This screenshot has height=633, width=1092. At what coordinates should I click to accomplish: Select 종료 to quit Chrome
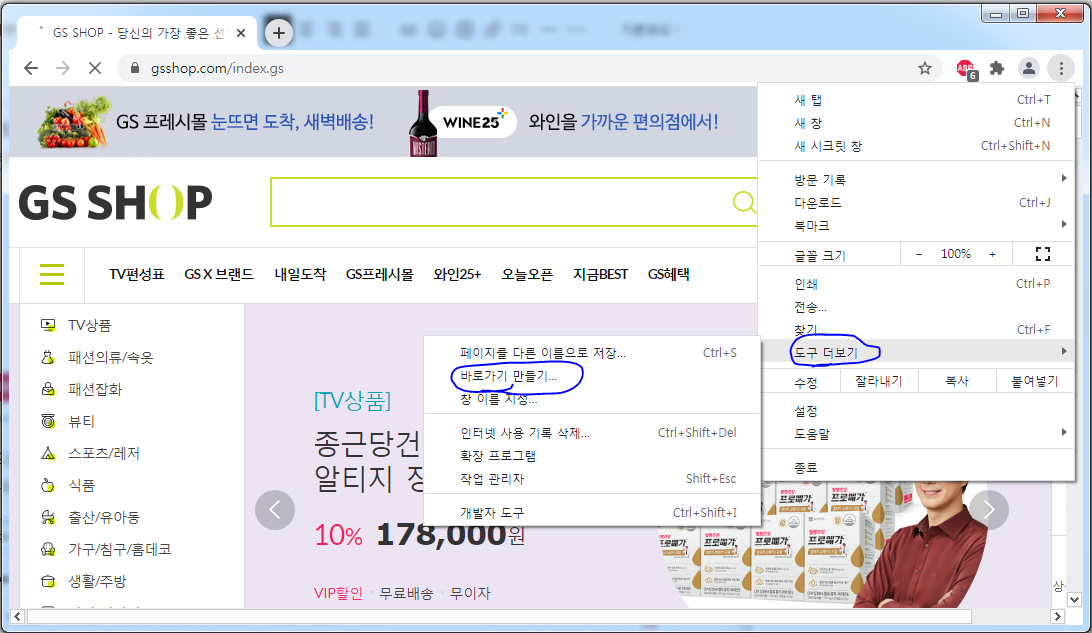point(917,467)
